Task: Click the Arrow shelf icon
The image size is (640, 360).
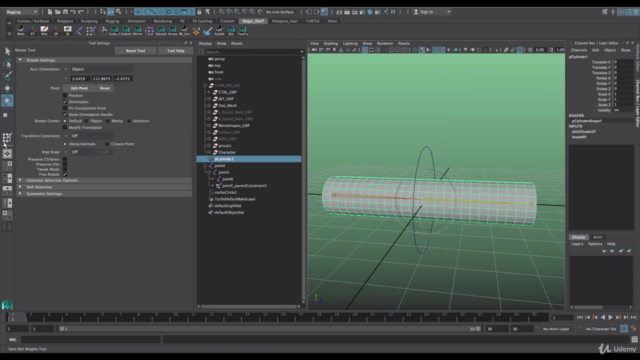Action: point(173,31)
